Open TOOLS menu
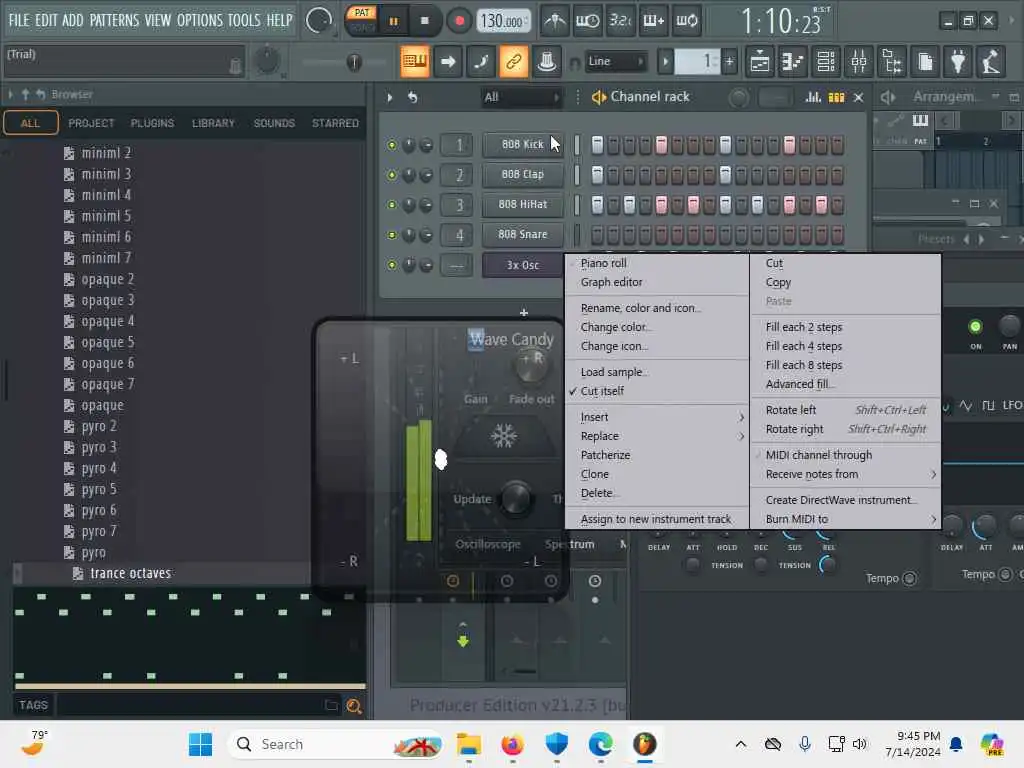The width and height of the screenshot is (1024, 768). (x=244, y=20)
